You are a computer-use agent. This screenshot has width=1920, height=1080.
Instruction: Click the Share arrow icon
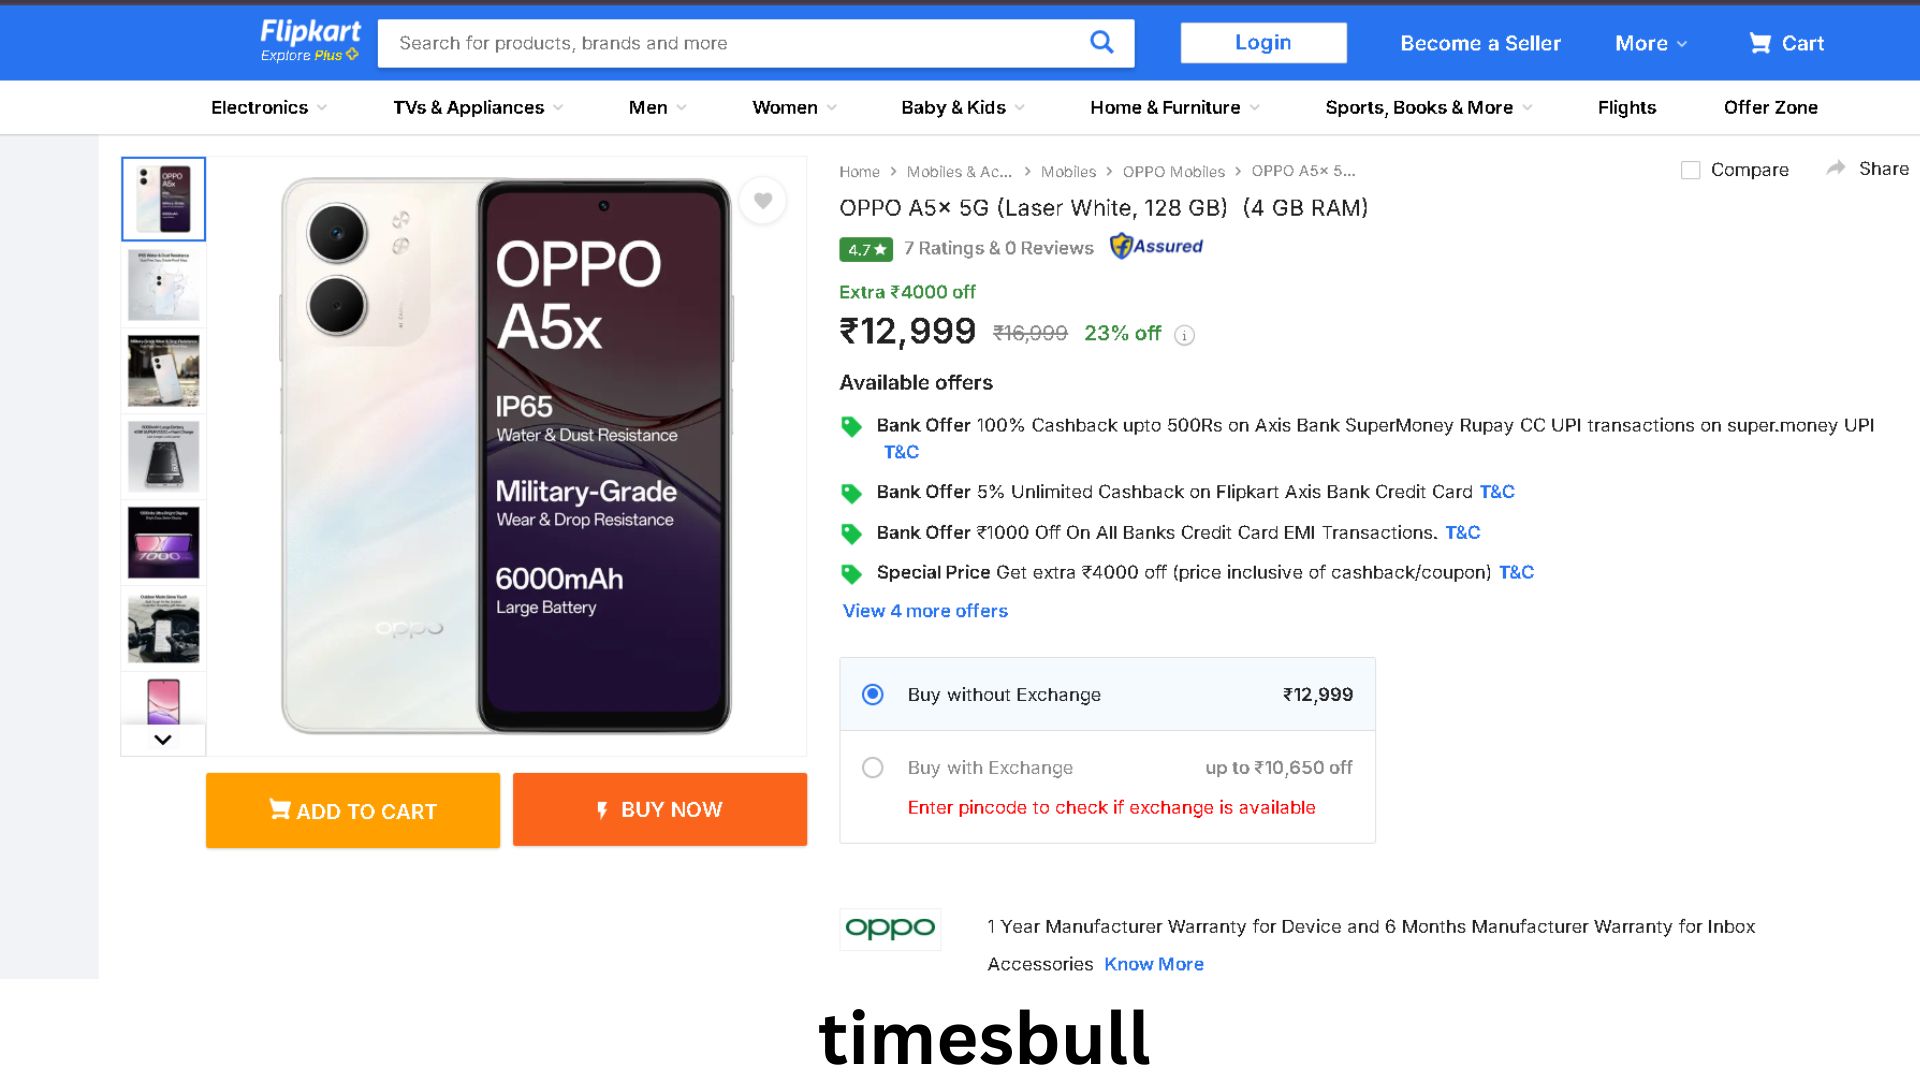click(1836, 169)
